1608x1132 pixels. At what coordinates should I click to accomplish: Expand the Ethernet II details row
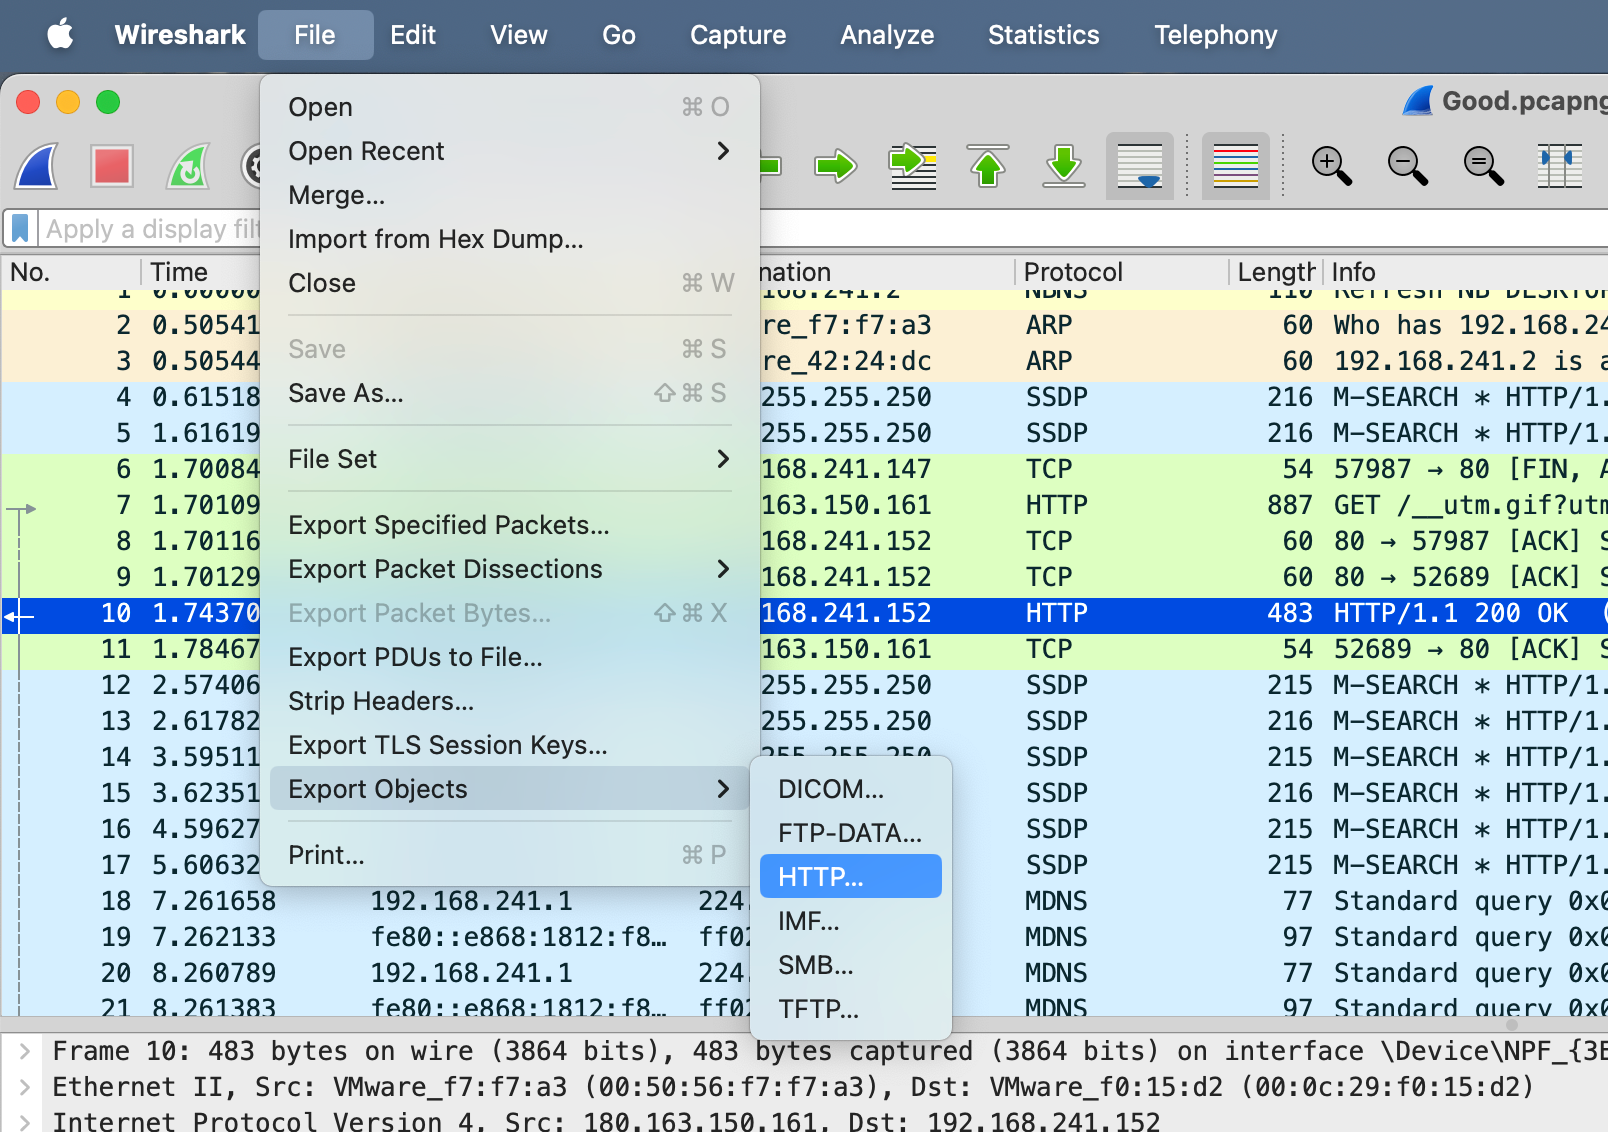click(x=25, y=1087)
